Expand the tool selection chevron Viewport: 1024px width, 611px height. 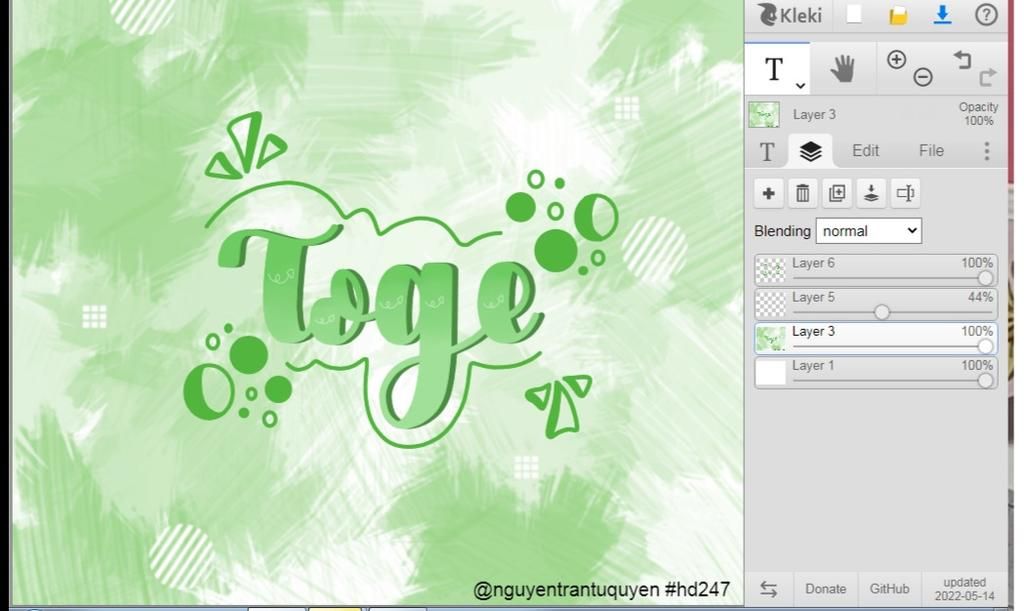click(800, 86)
